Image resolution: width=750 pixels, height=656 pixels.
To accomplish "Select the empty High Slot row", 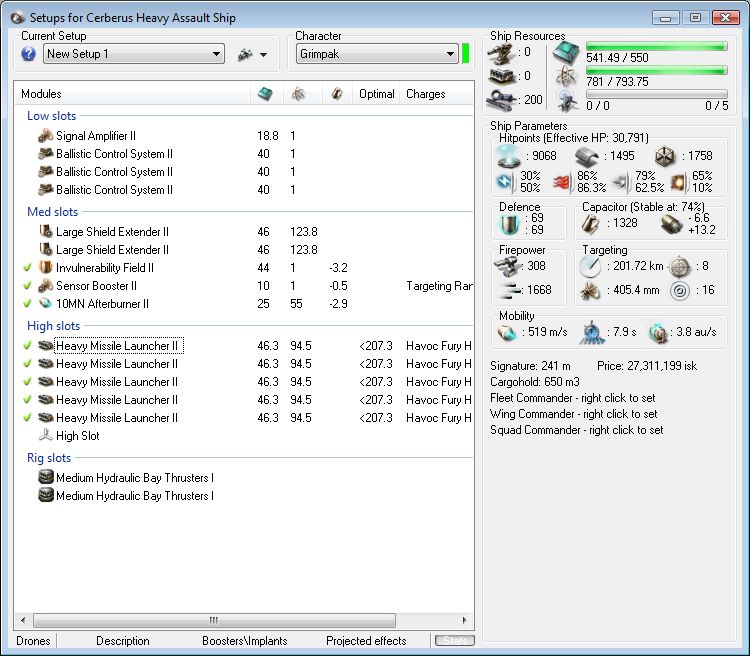I will coord(77,436).
